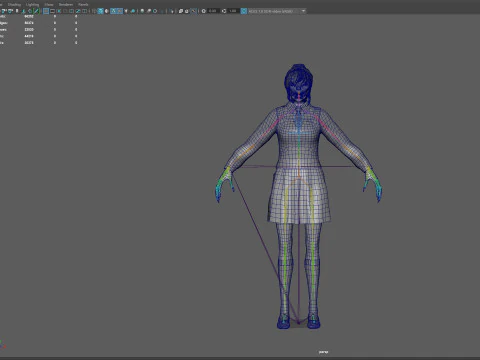Open the Panels menu
The image size is (480, 360).
point(83,5)
